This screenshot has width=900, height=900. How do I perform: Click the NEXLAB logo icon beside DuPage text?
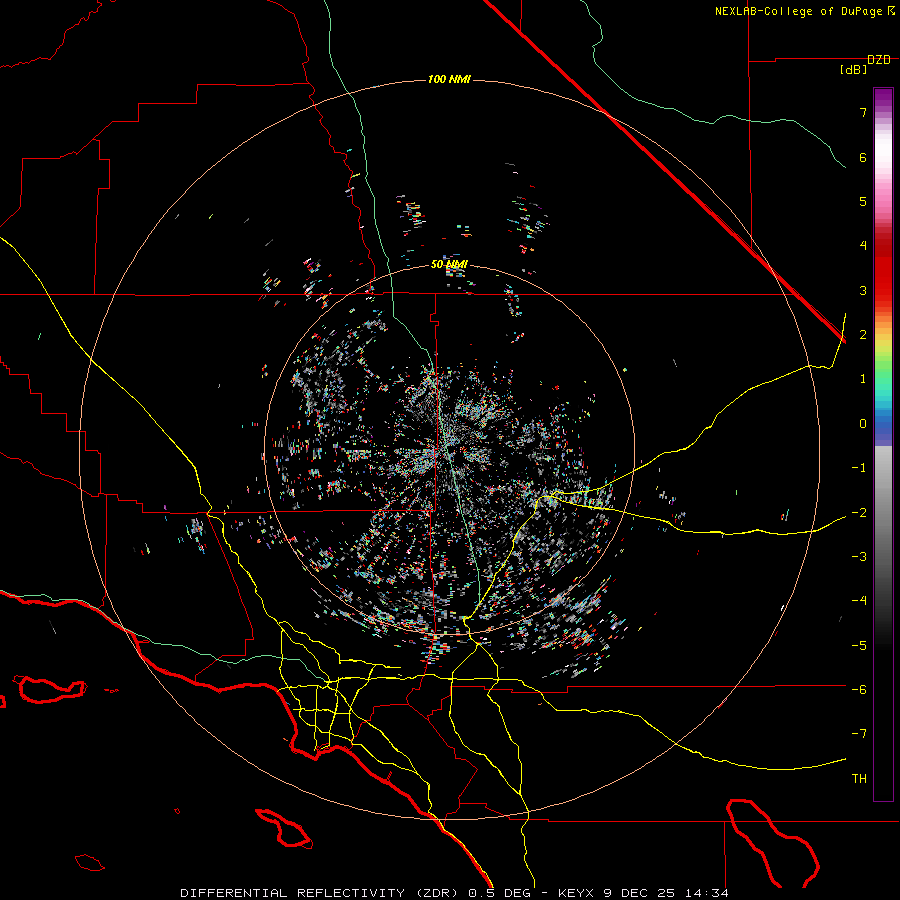[x=891, y=11]
